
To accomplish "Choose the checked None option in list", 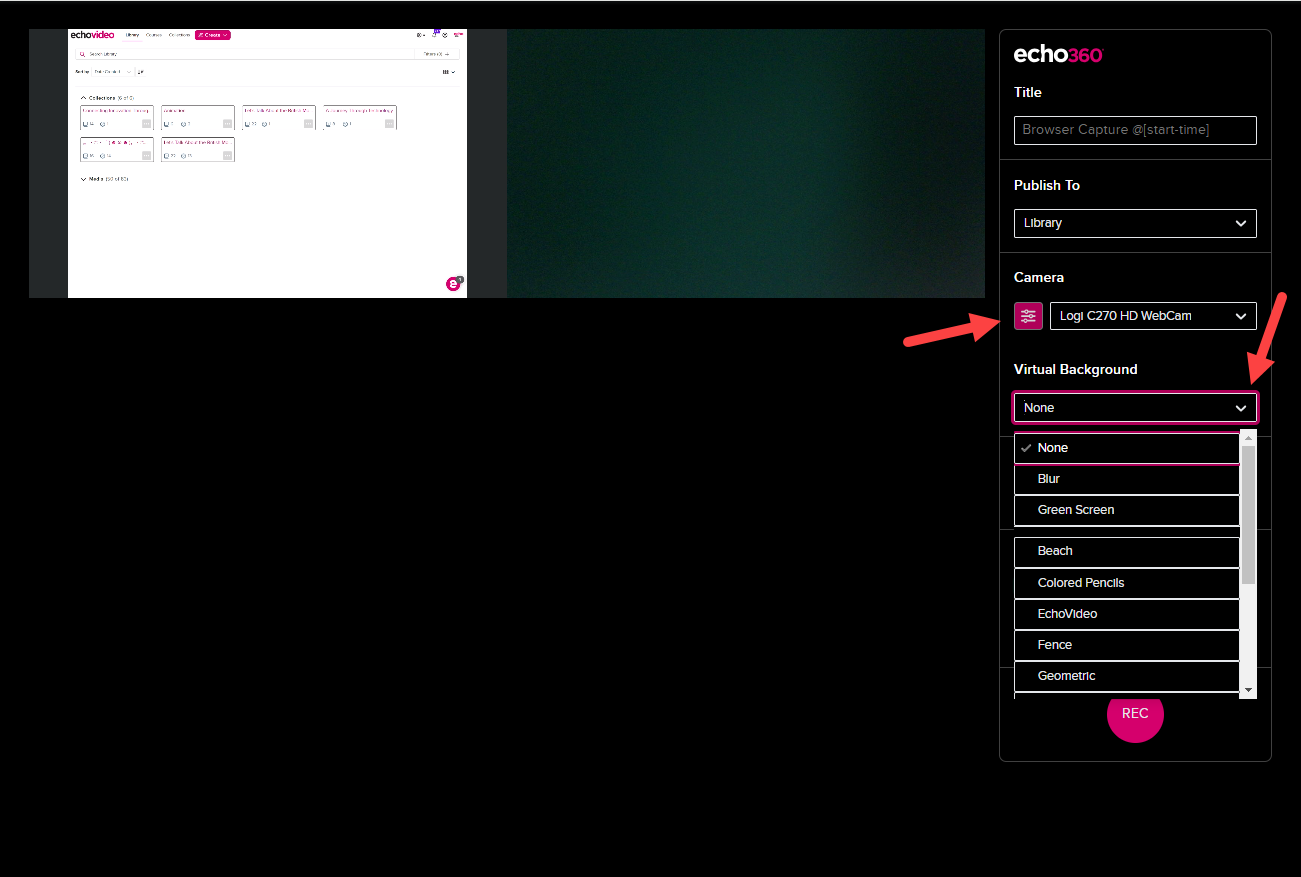I will click(1127, 448).
